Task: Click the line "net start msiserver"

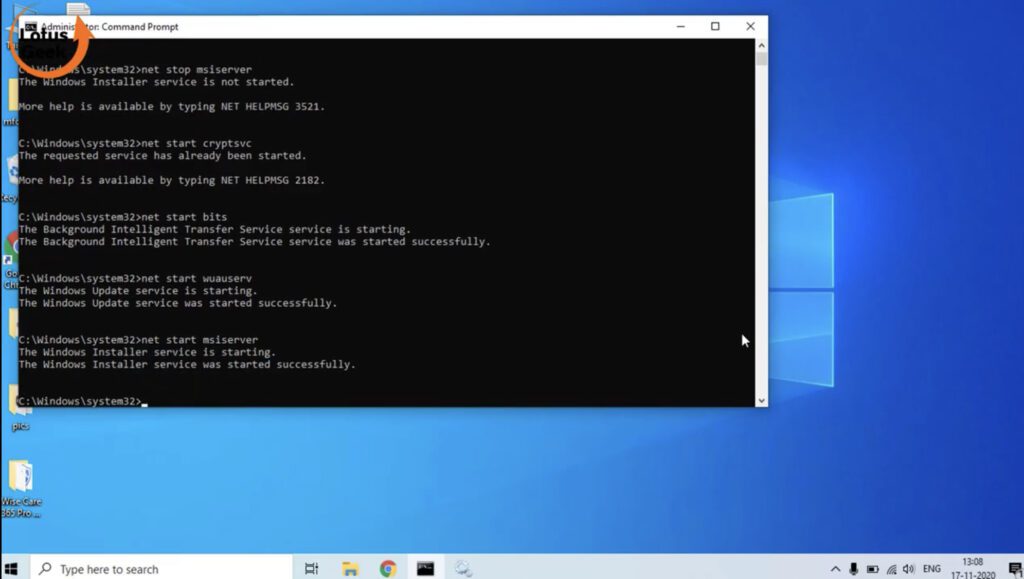Action: pos(138,339)
